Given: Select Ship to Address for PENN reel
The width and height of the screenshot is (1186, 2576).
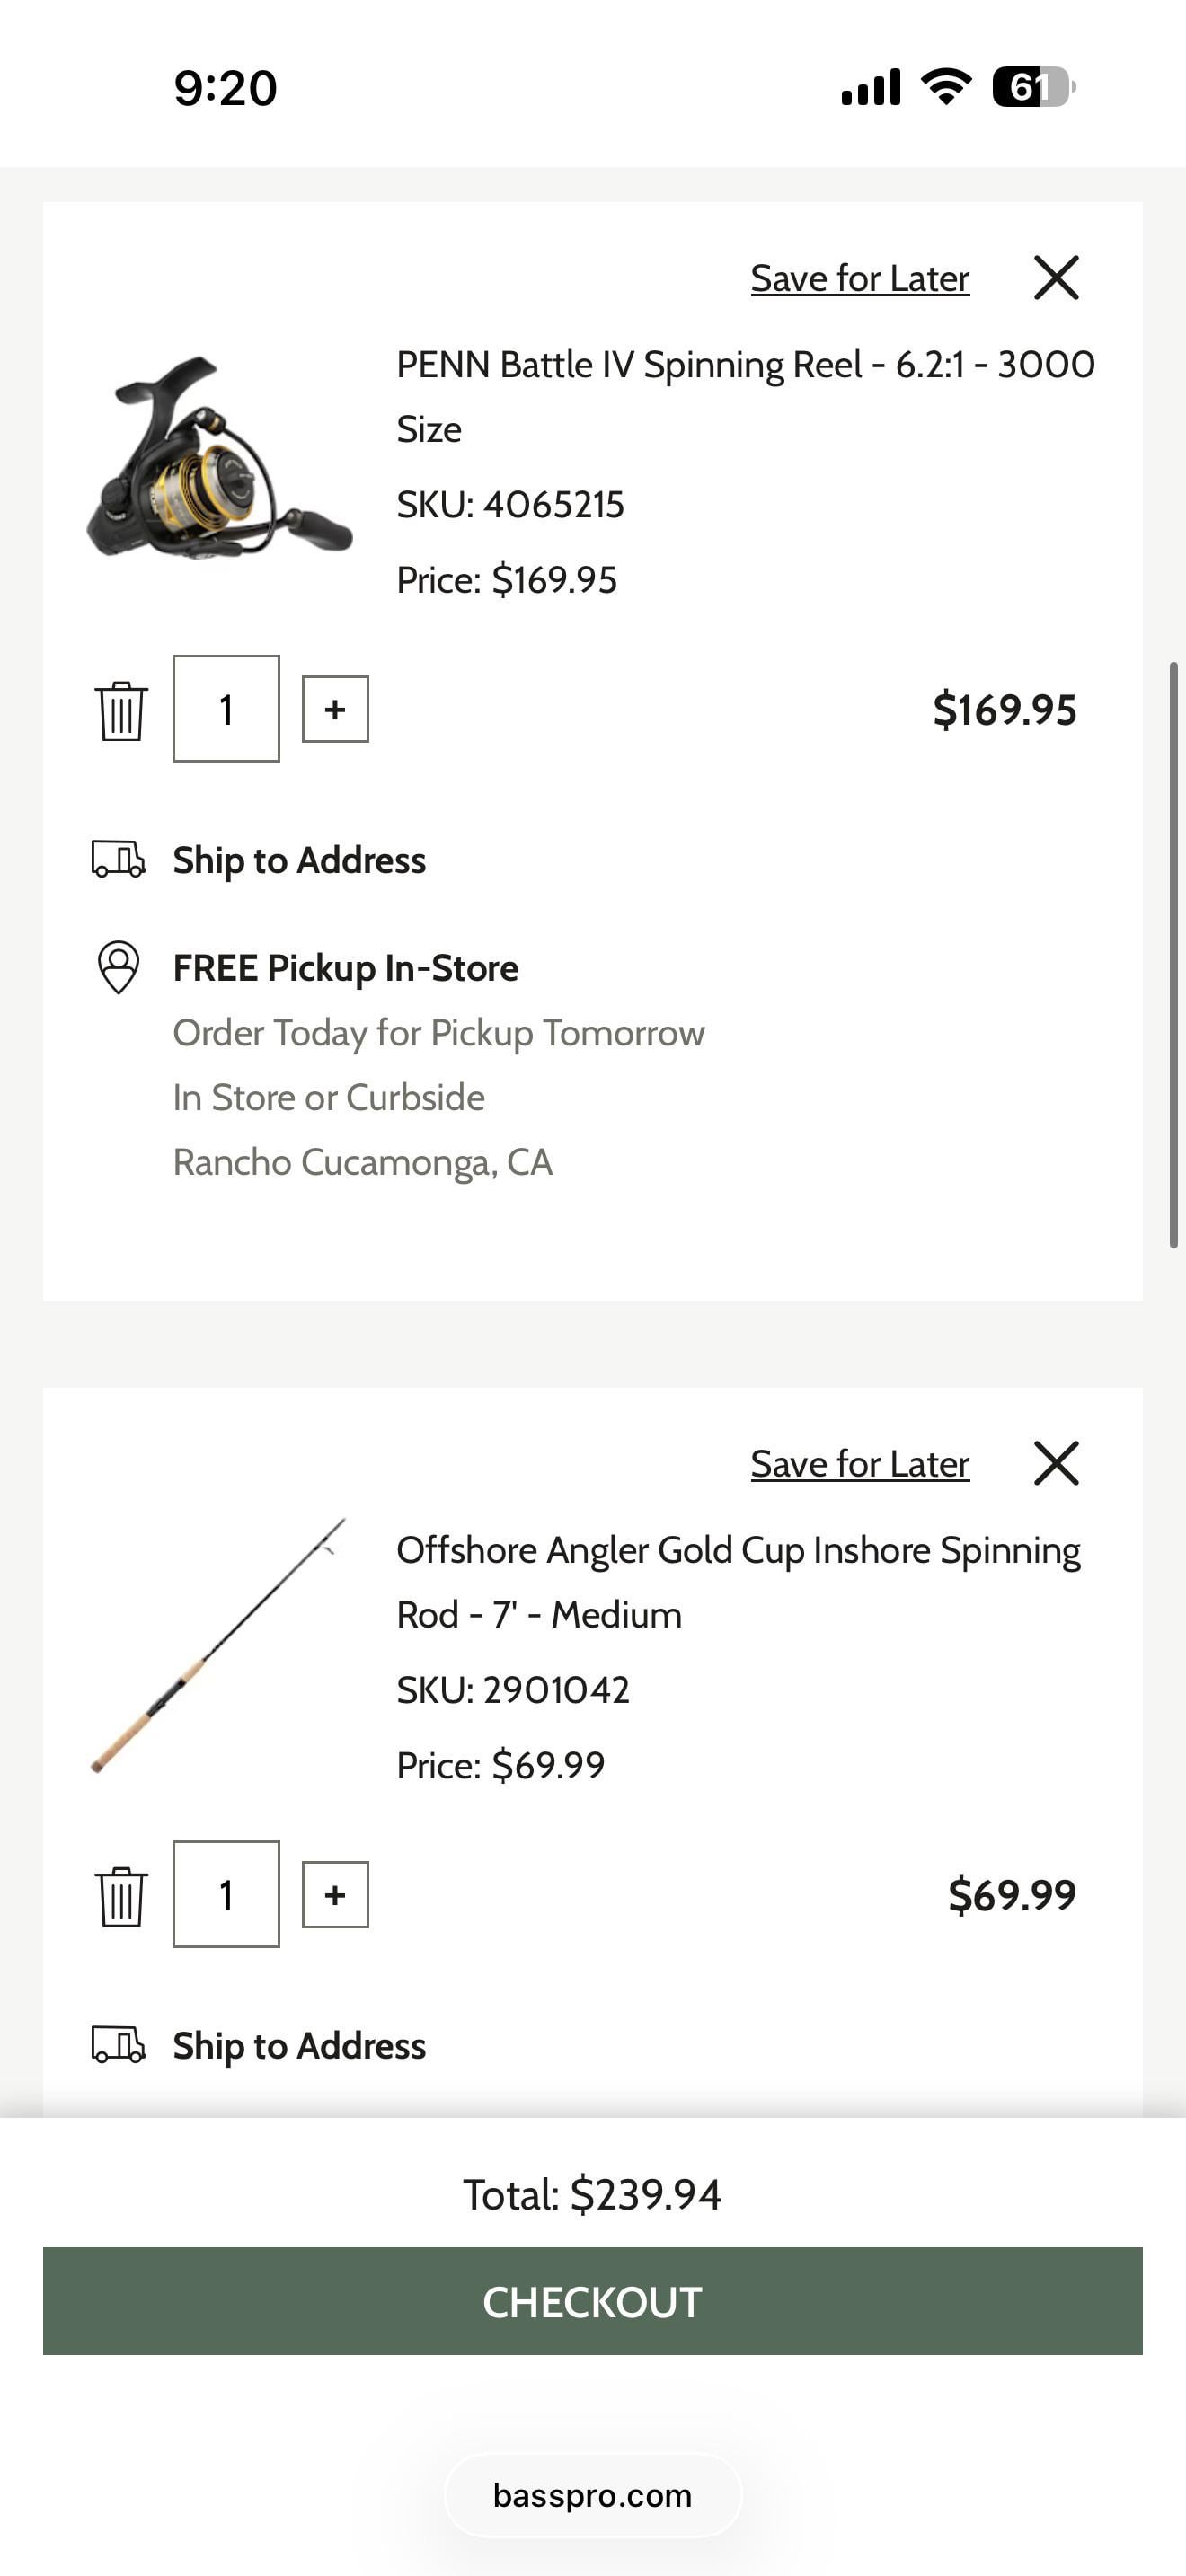Looking at the screenshot, I should click(299, 861).
